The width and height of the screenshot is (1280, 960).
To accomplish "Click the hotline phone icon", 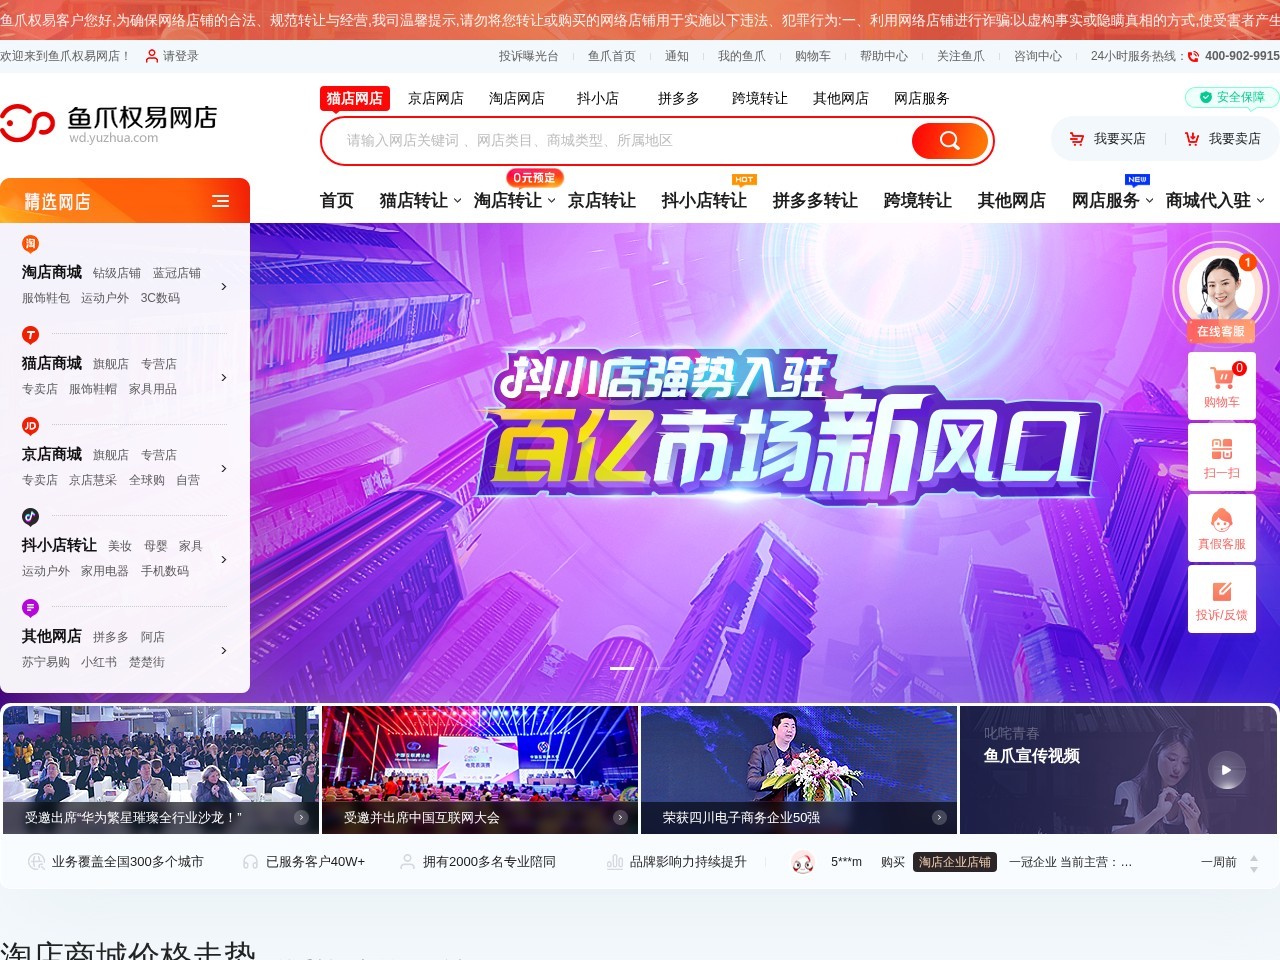I will pyautogui.click(x=1194, y=57).
